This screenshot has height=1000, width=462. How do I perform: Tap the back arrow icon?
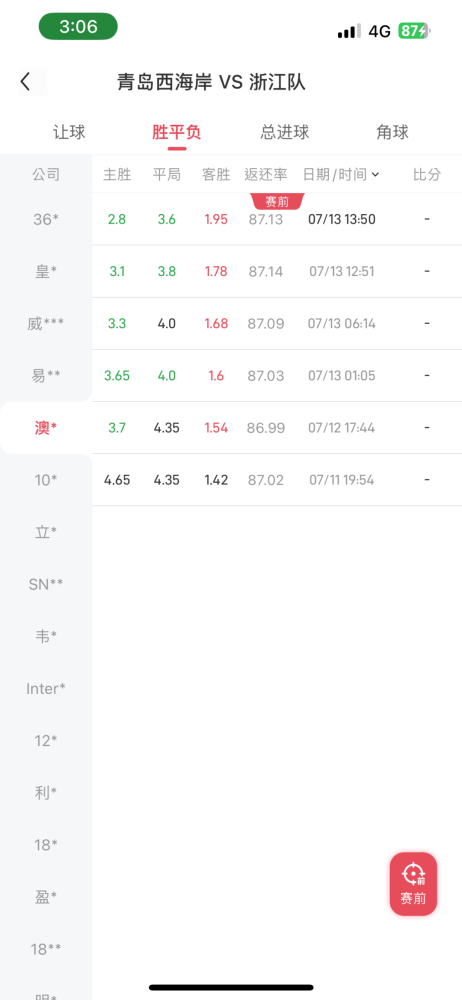pyautogui.click(x=25, y=82)
